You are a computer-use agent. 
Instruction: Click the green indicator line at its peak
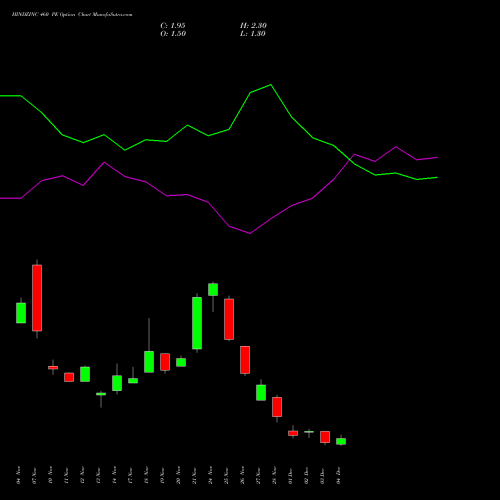tap(271, 85)
